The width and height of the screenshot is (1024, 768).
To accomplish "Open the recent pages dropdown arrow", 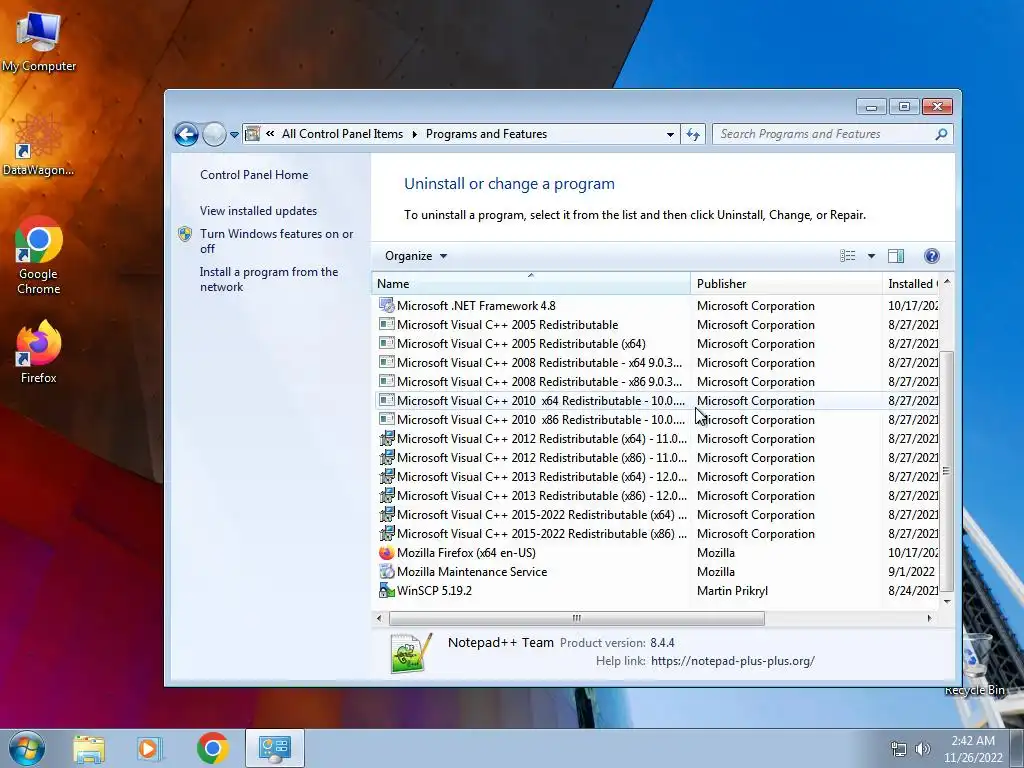I will click(234, 135).
